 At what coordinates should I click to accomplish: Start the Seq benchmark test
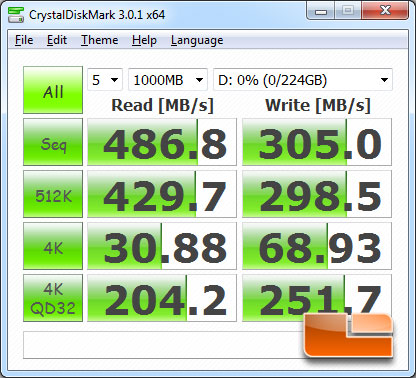53,142
